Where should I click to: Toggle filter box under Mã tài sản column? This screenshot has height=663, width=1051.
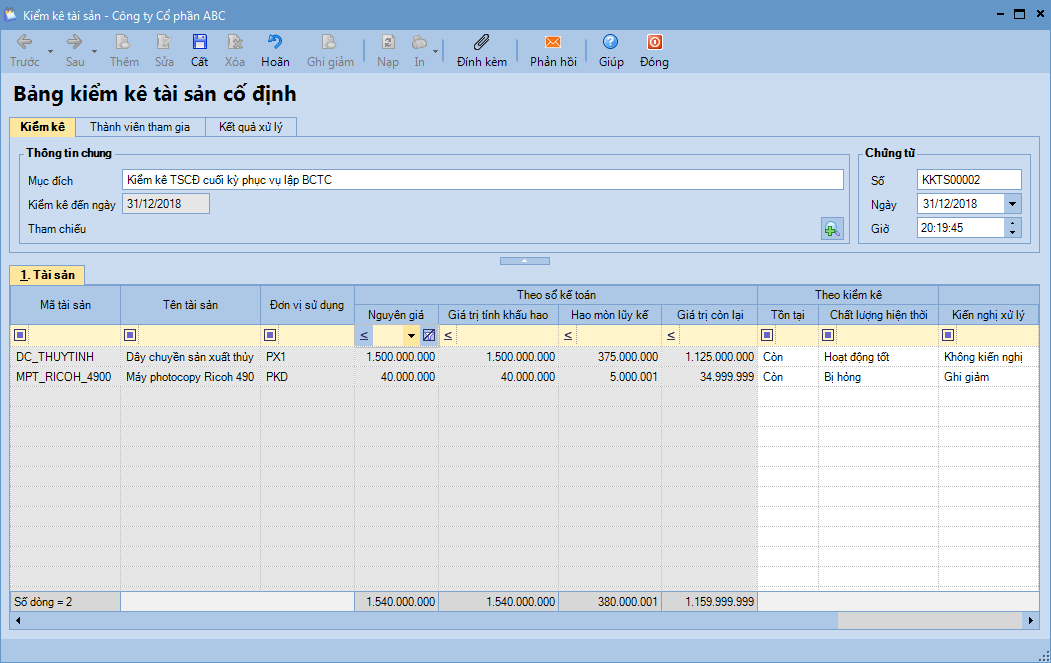tap(21, 336)
